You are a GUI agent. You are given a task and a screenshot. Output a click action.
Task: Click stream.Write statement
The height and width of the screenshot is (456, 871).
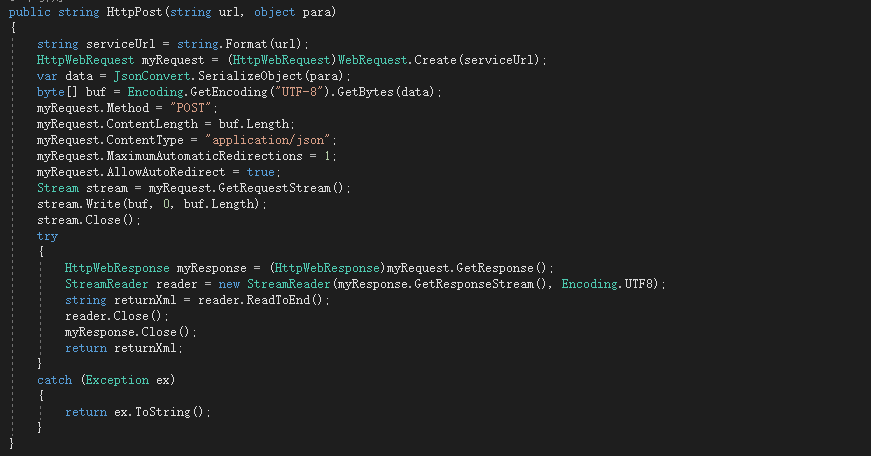coord(152,204)
